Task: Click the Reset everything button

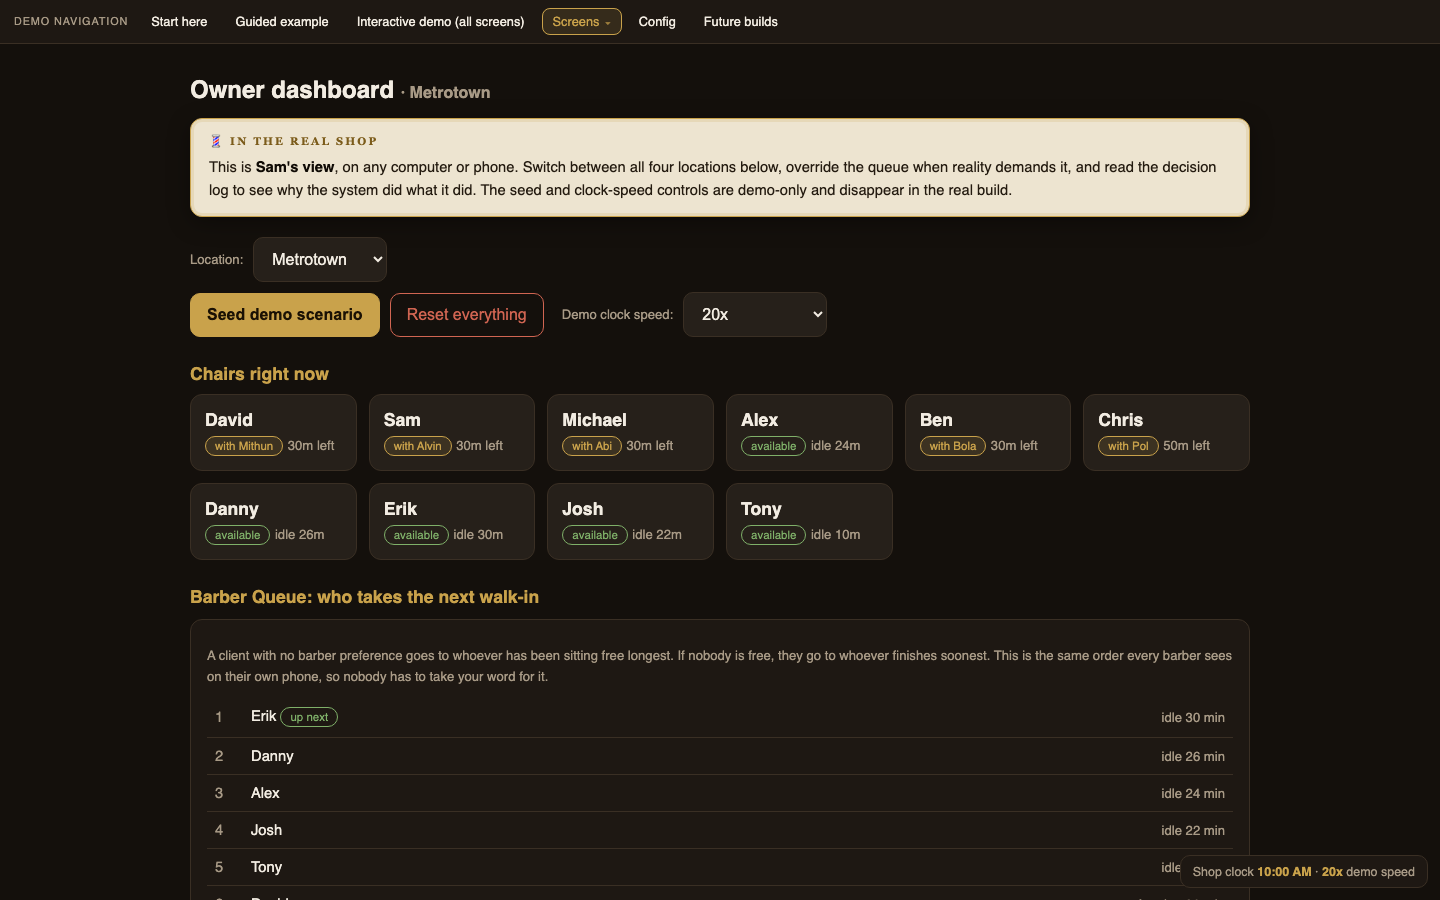Action: click(467, 315)
